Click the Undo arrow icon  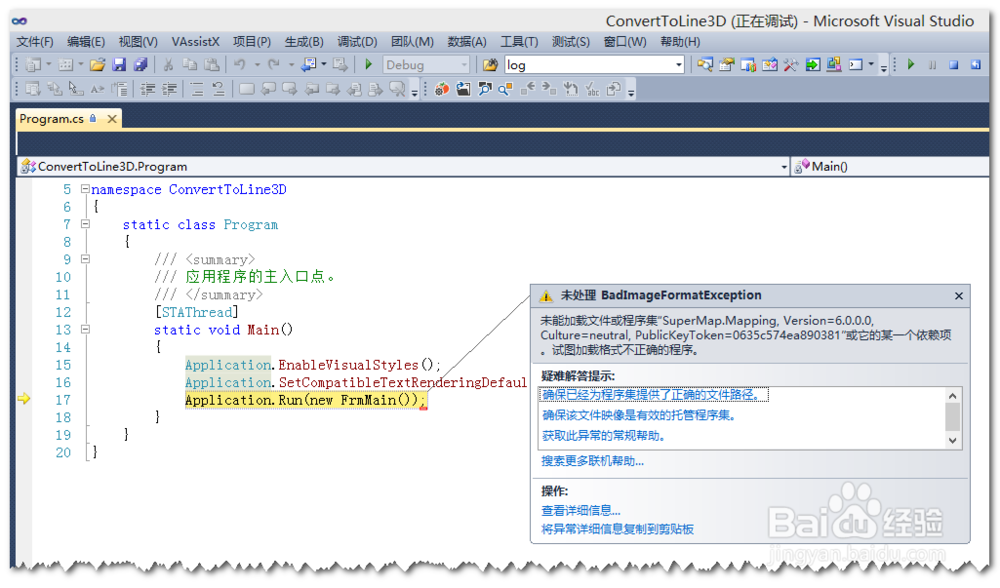[240, 64]
